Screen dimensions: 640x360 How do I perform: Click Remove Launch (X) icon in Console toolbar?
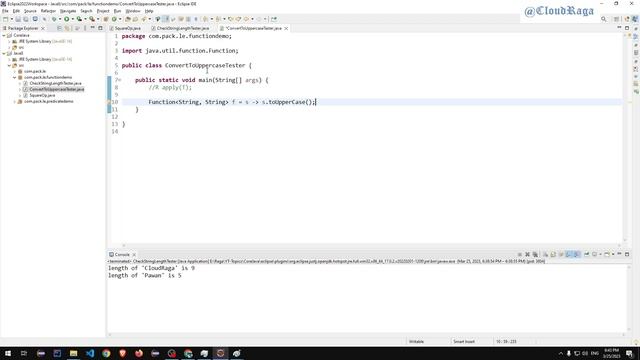527,254
